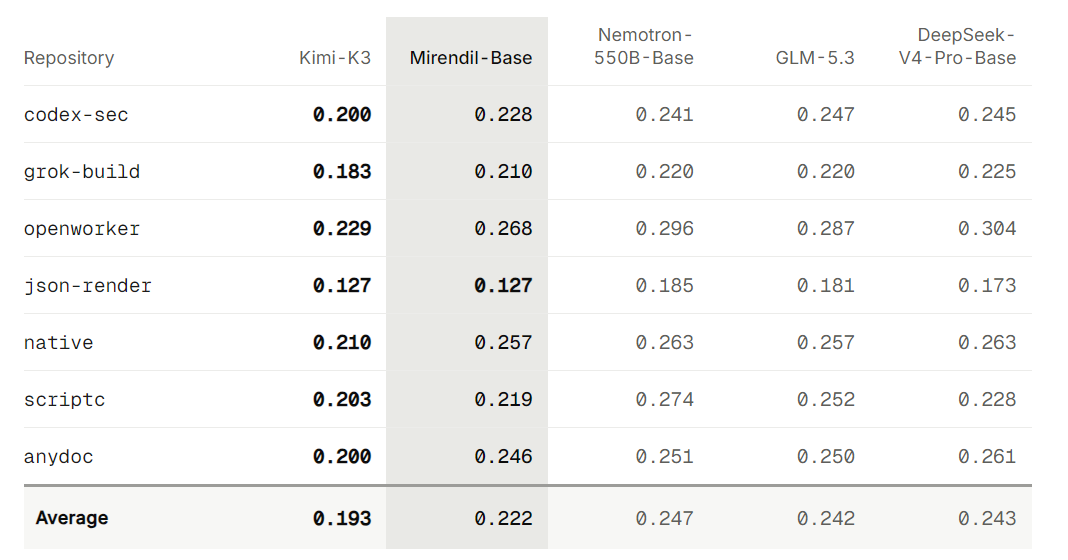1068x560 pixels.
Task: Click Kimi-K3 average value 0.193
Action: click(342, 518)
